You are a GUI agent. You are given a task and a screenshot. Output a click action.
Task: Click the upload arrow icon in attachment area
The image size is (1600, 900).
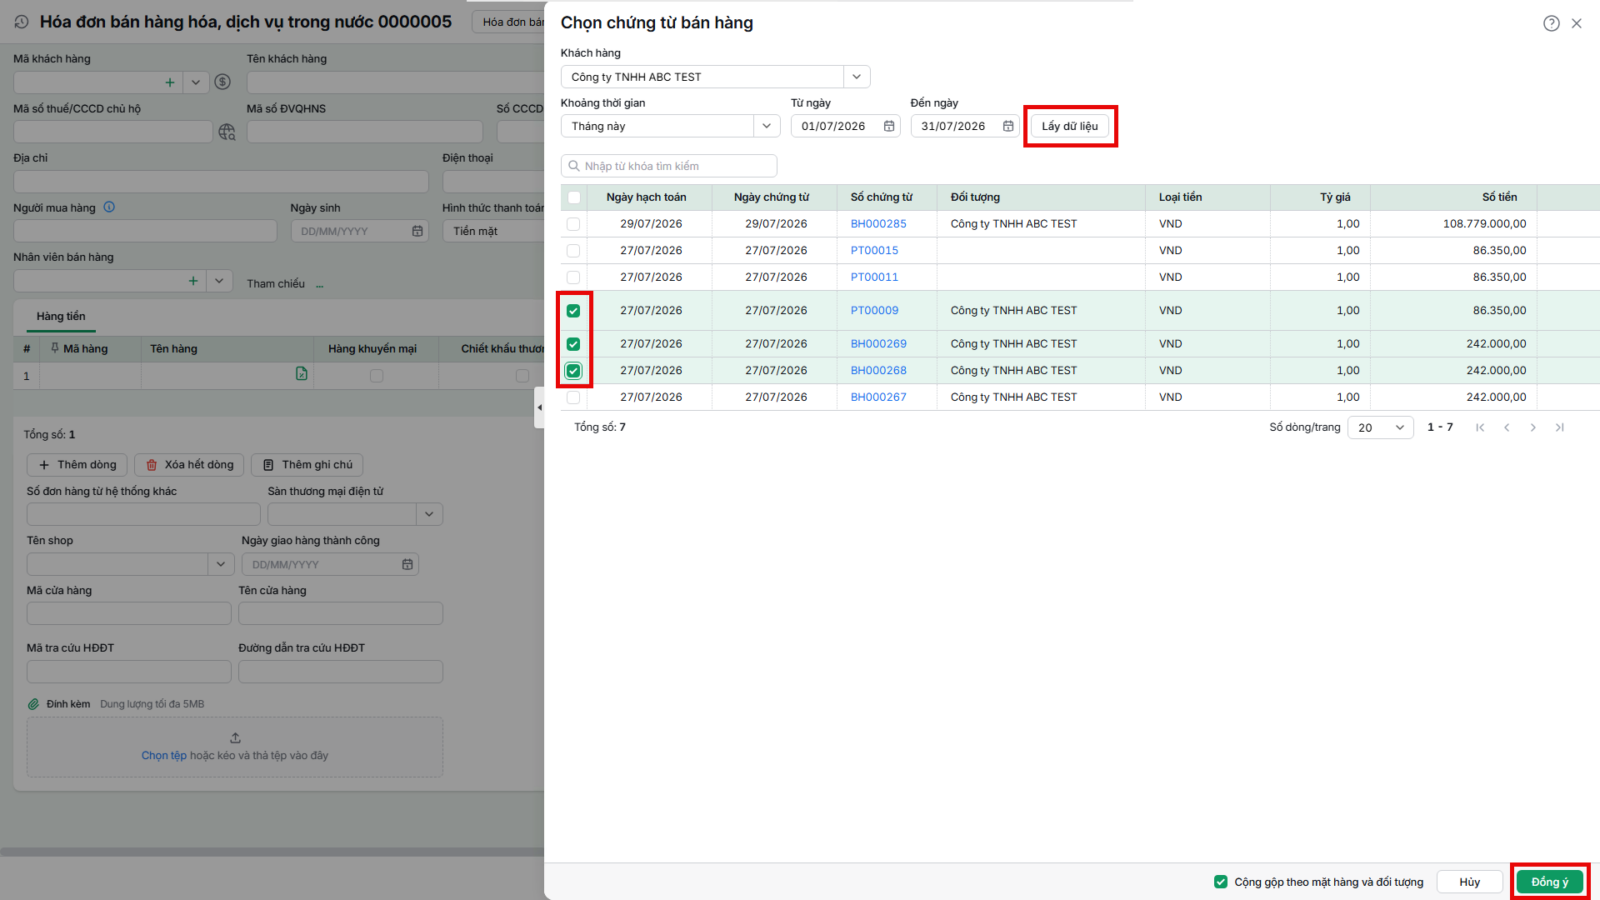[x=235, y=738]
